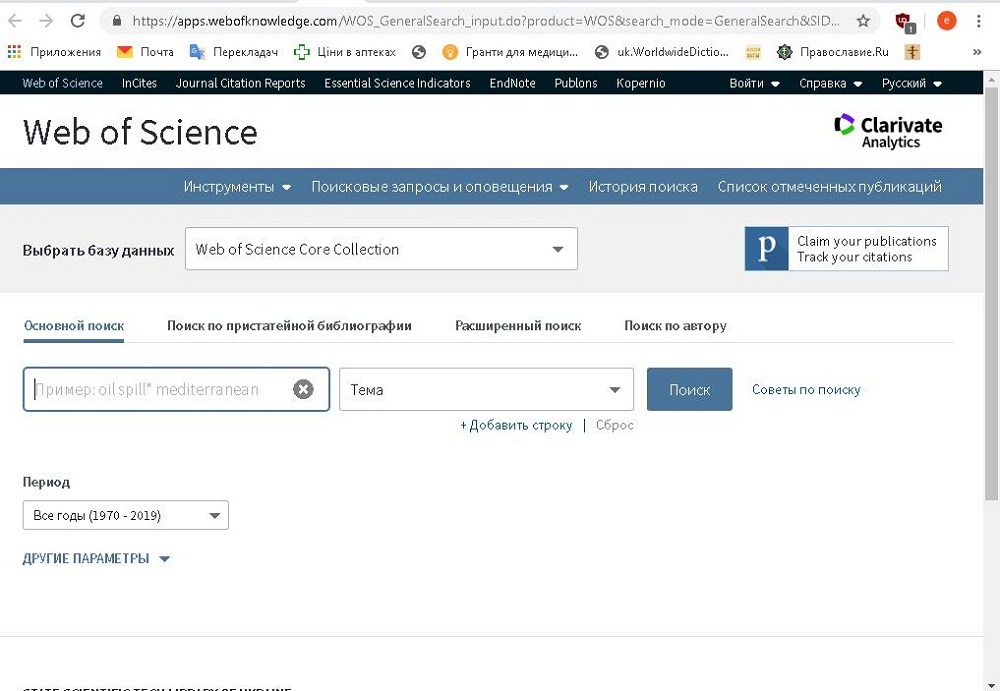
Task: Open the red shield extension icon
Action: [x=904, y=22]
